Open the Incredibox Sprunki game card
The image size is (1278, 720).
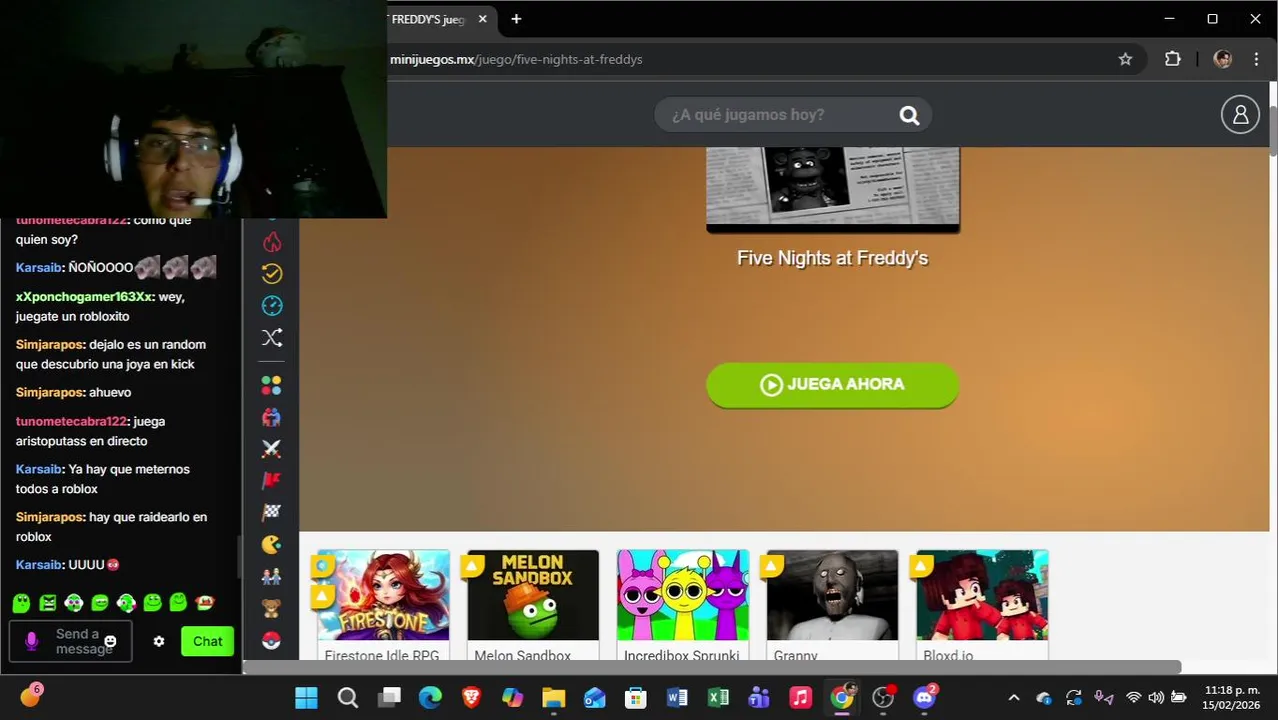coord(683,606)
